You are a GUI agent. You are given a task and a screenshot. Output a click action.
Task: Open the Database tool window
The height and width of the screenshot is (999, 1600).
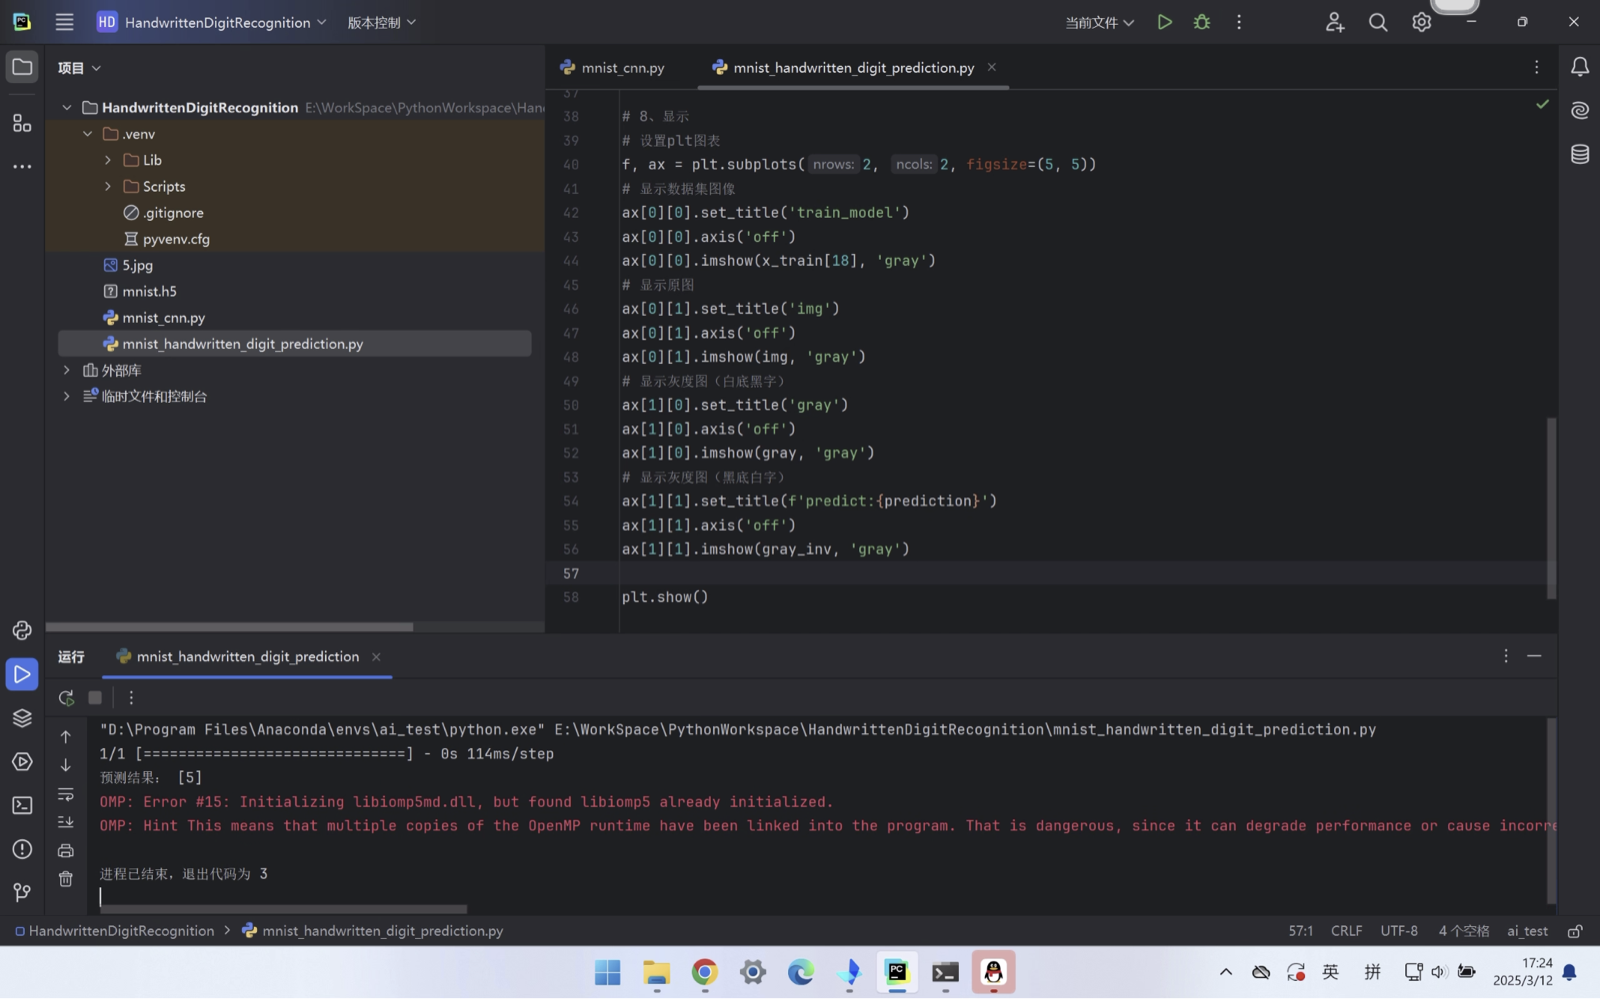pos(1580,154)
